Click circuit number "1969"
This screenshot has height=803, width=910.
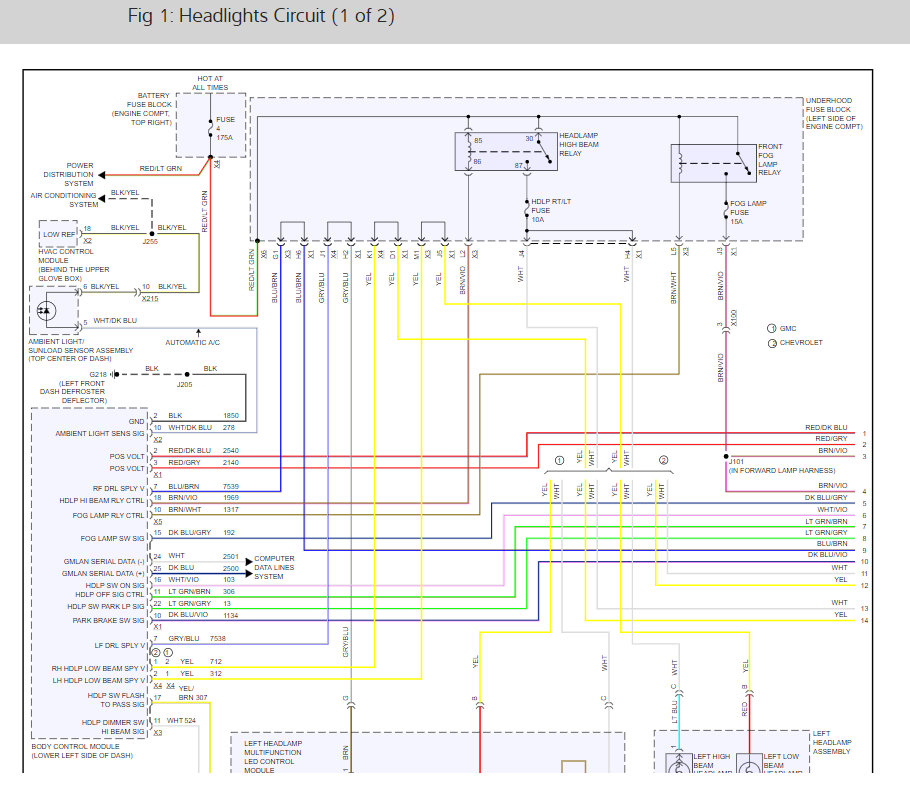tap(230, 497)
